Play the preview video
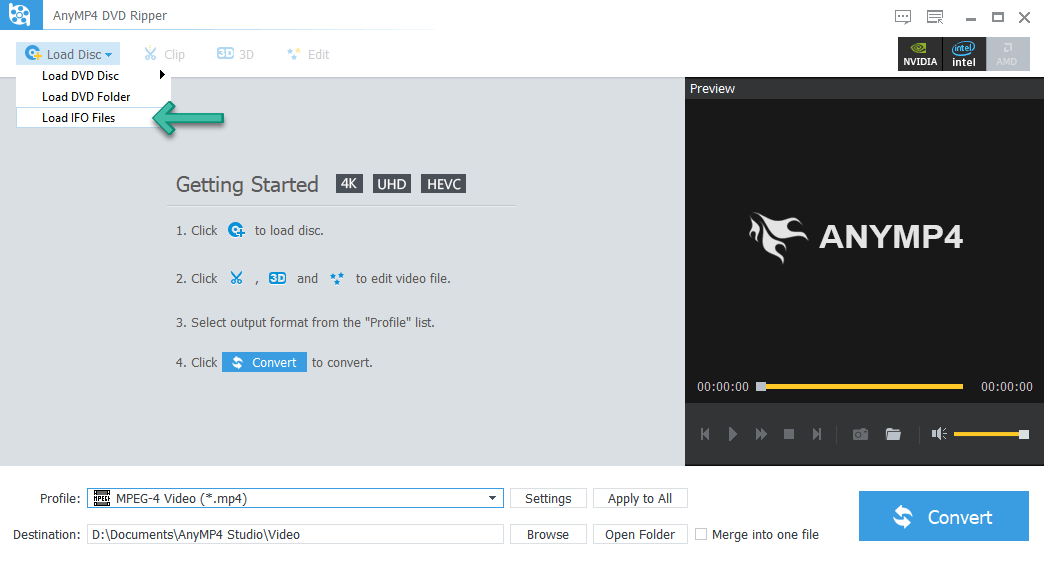Image resolution: width=1044 pixels, height=562 pixels. click(732, 434)
